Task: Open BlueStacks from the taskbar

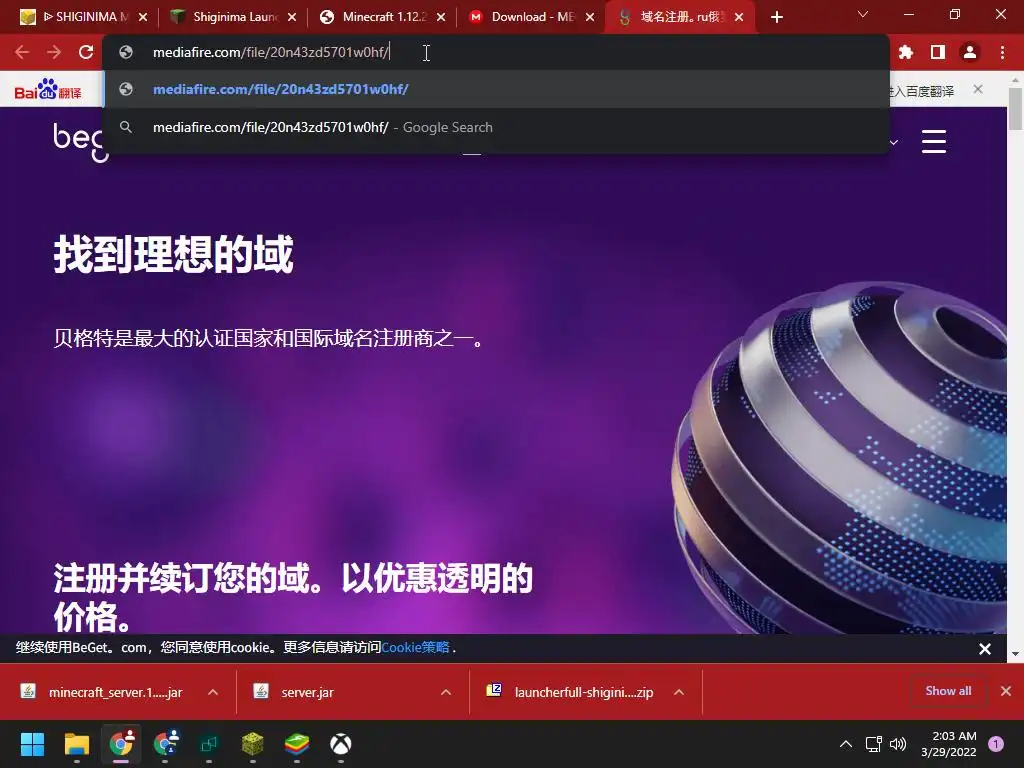Action: [297, 744]
